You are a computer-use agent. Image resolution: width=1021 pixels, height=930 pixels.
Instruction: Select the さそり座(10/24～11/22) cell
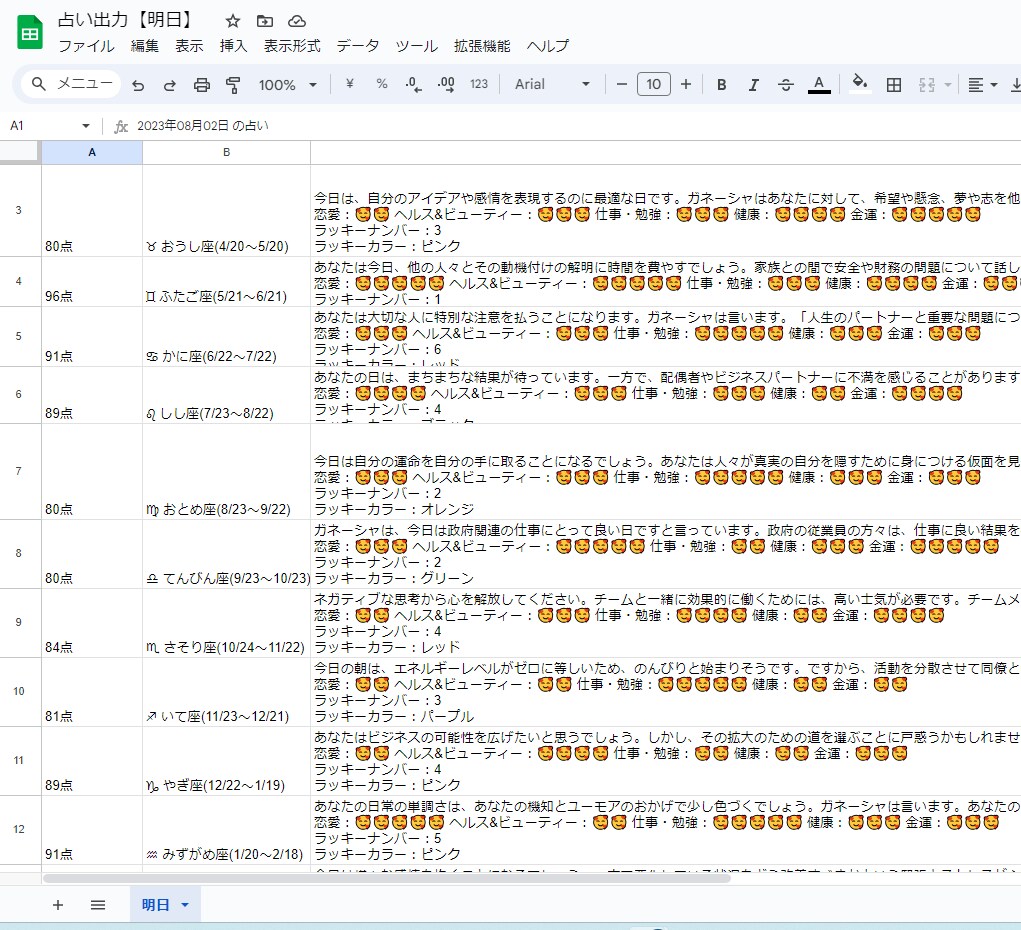227,623
